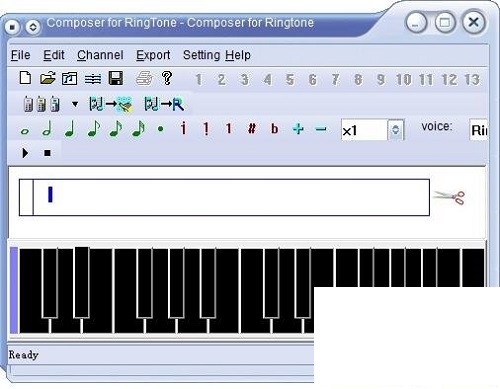This screenshot has width=500, height=389.
Task: Select the whole note duration
Action: [25, 131]
